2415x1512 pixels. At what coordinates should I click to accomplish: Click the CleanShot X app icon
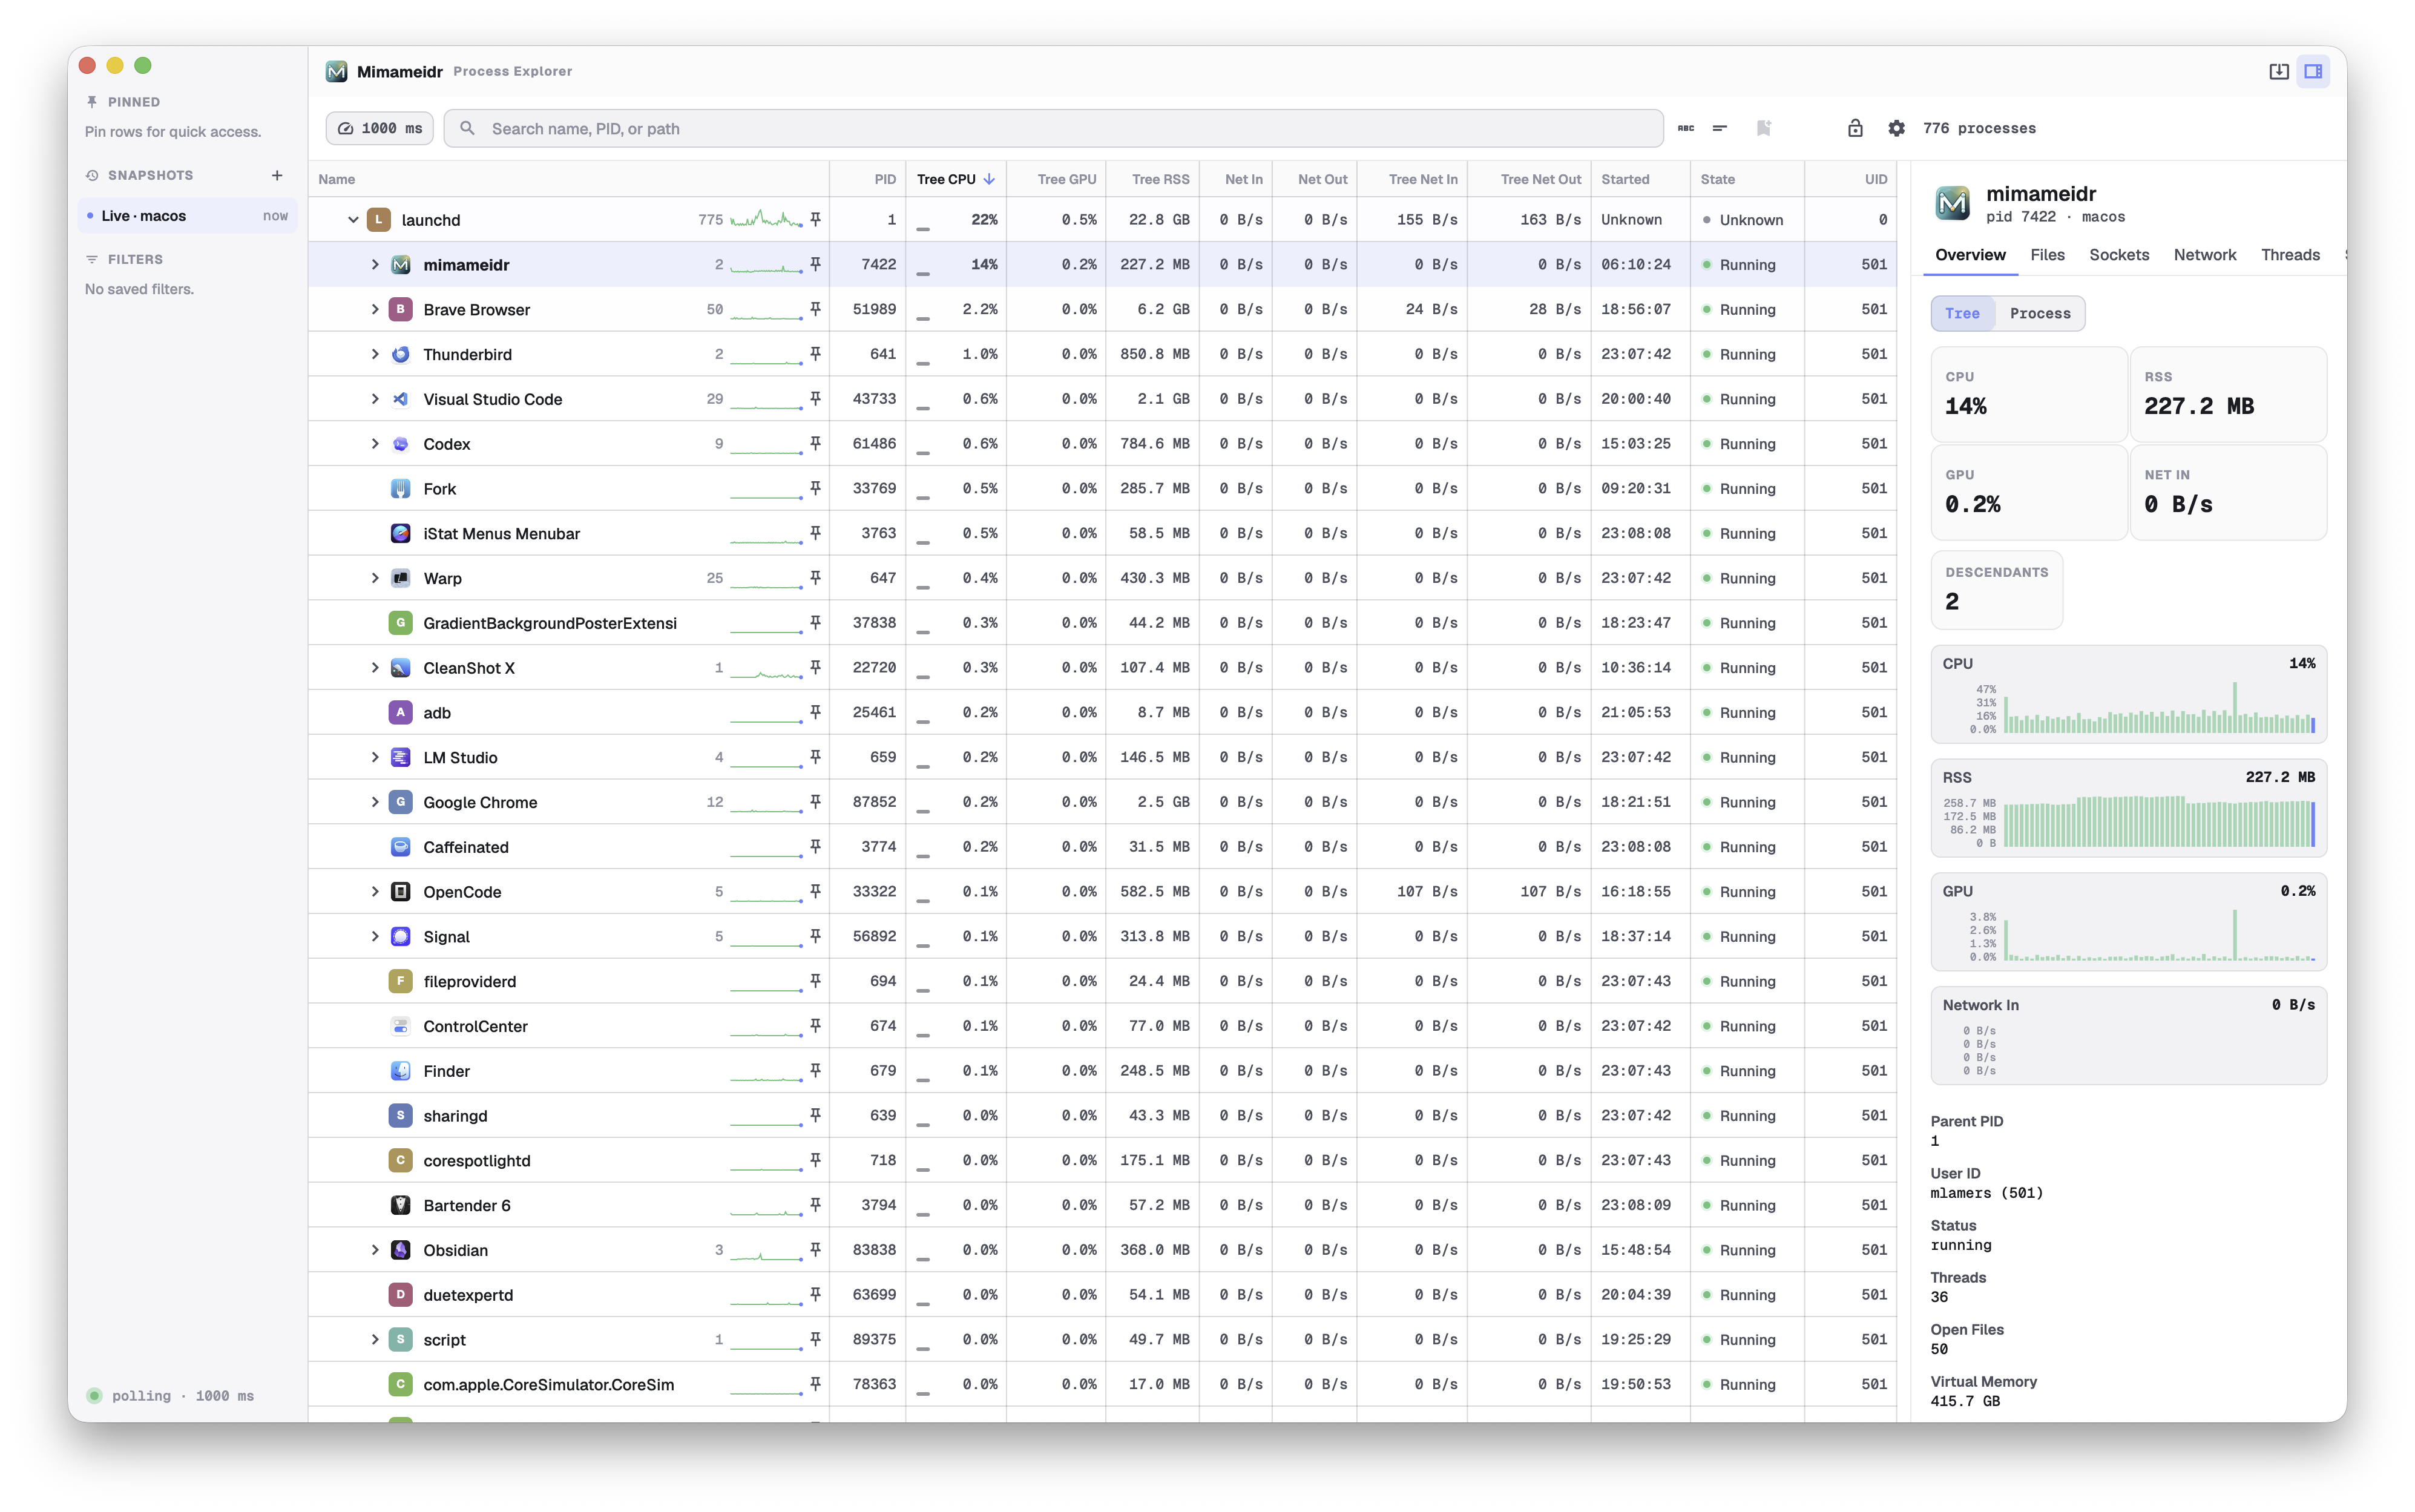pyautogui.click(x=401, y=668)
